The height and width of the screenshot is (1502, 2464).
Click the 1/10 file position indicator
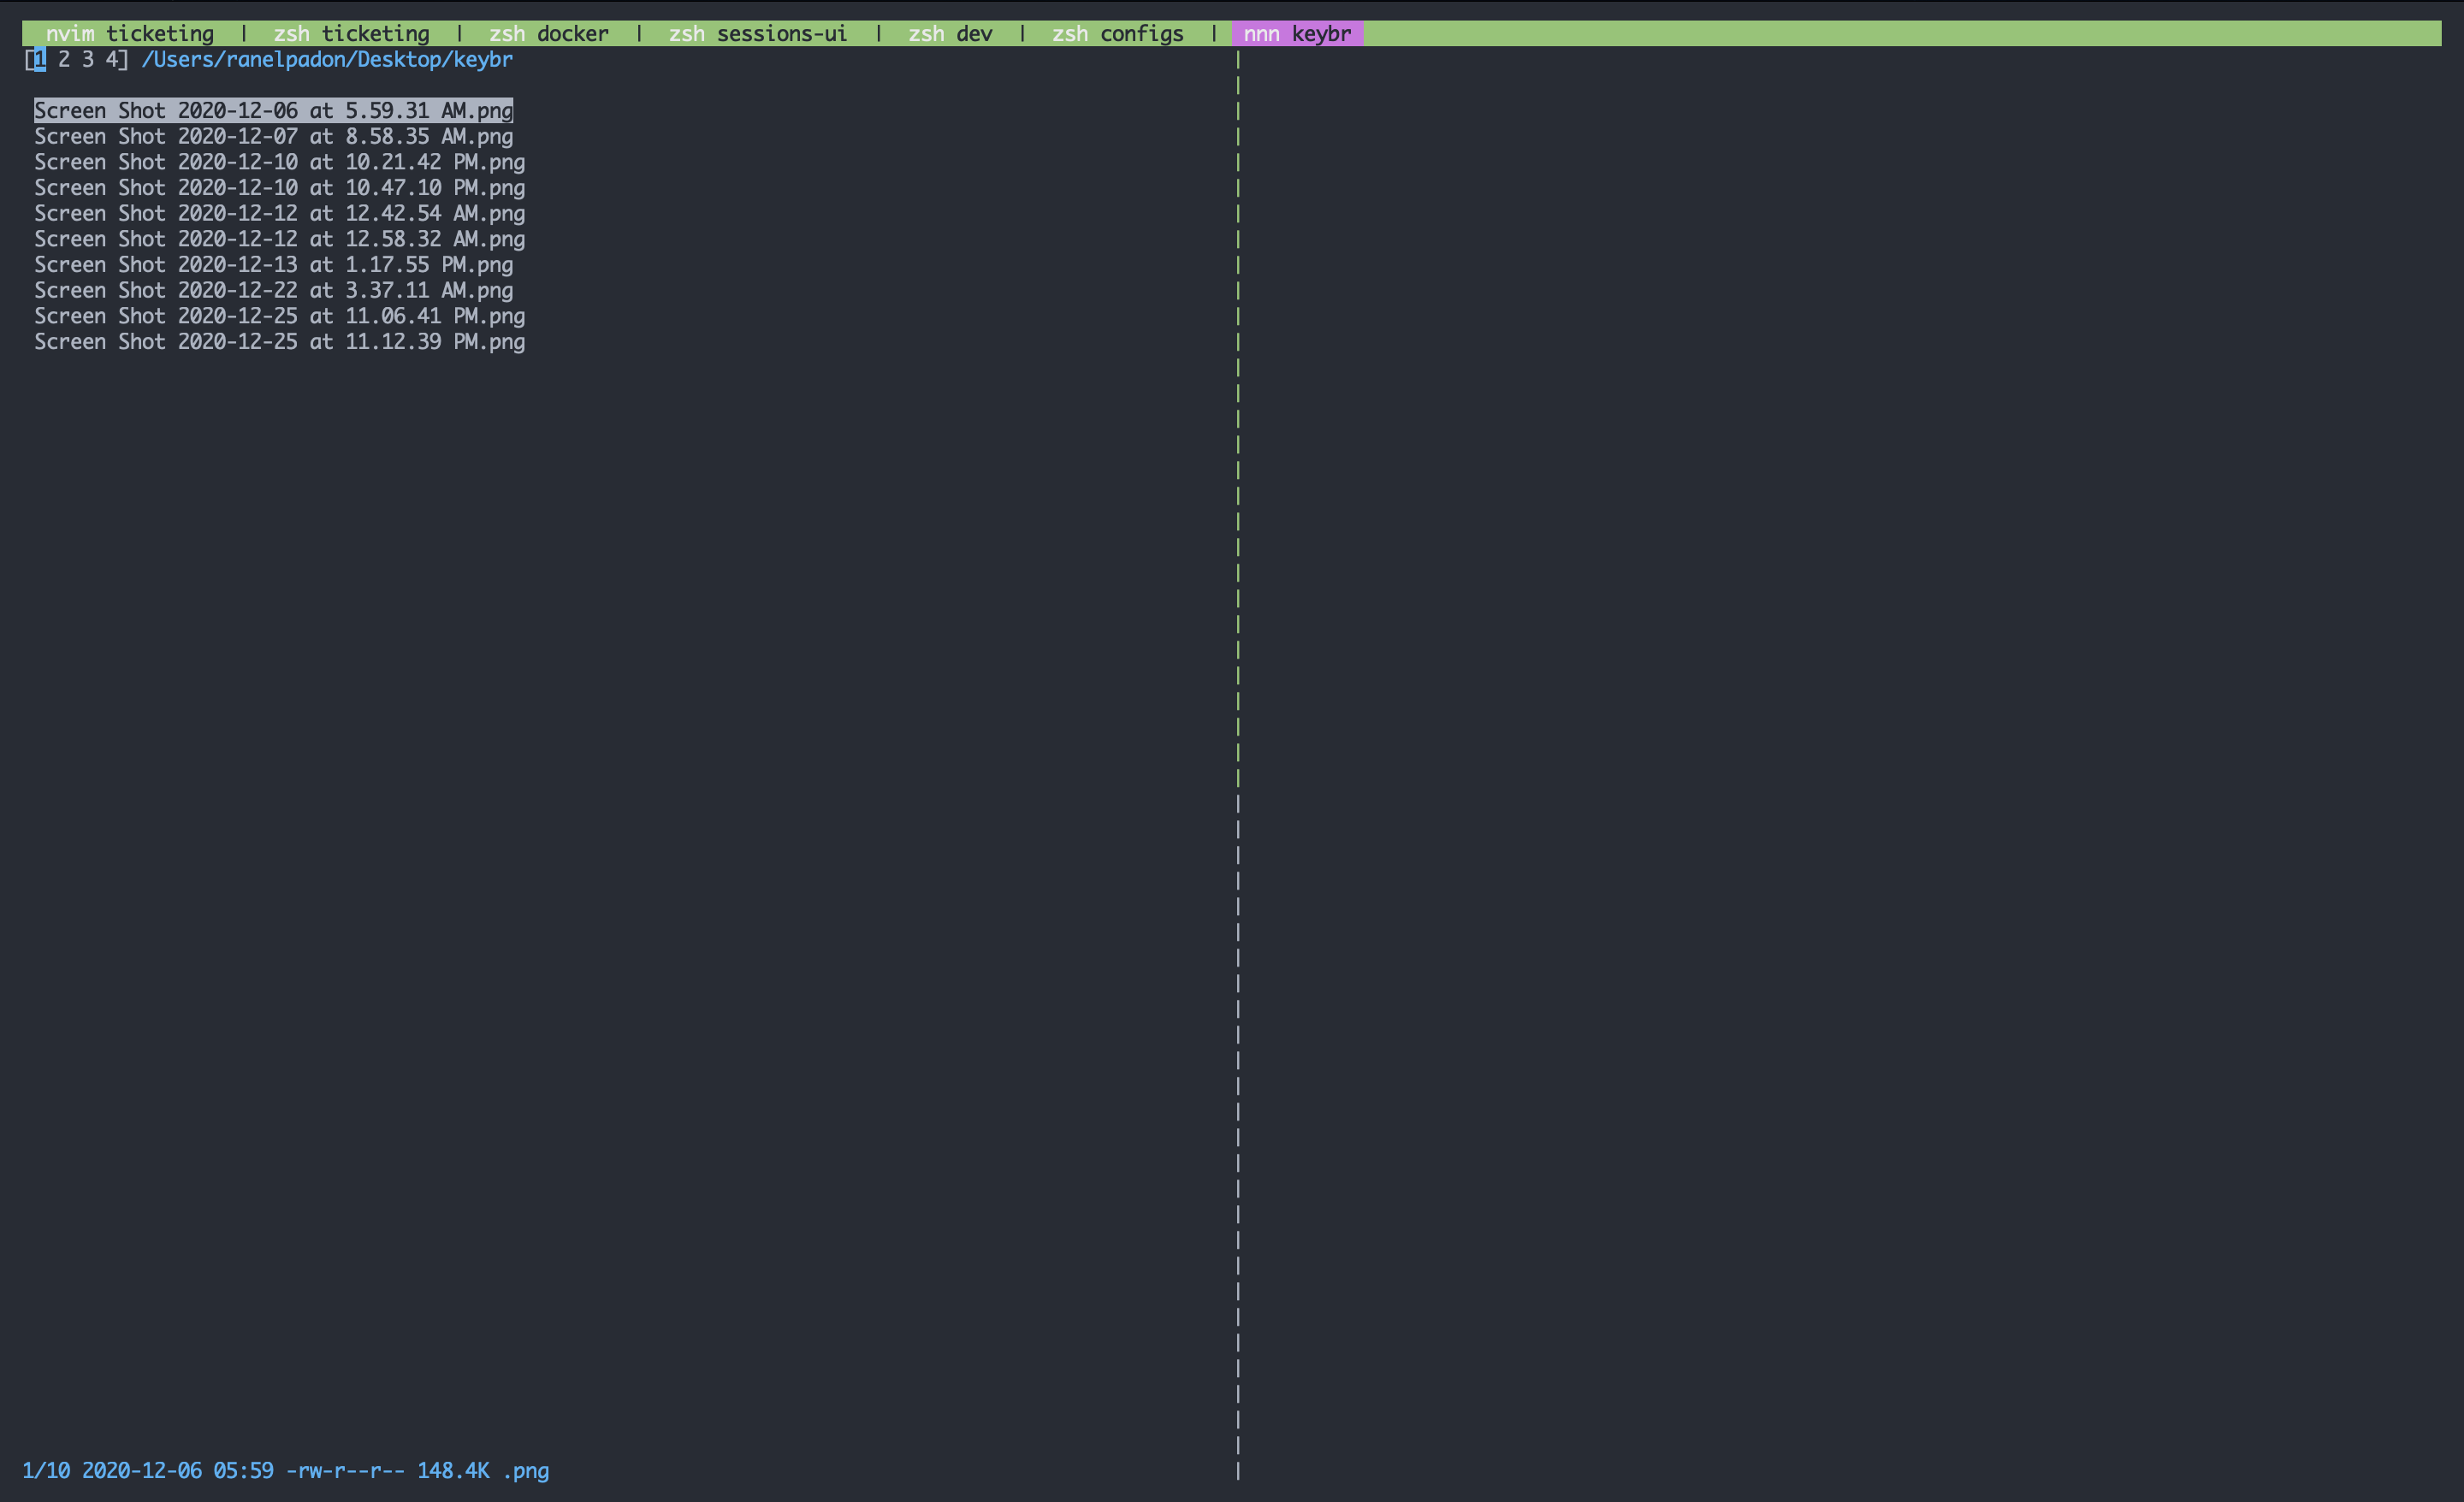click(x=48, y=1471)
